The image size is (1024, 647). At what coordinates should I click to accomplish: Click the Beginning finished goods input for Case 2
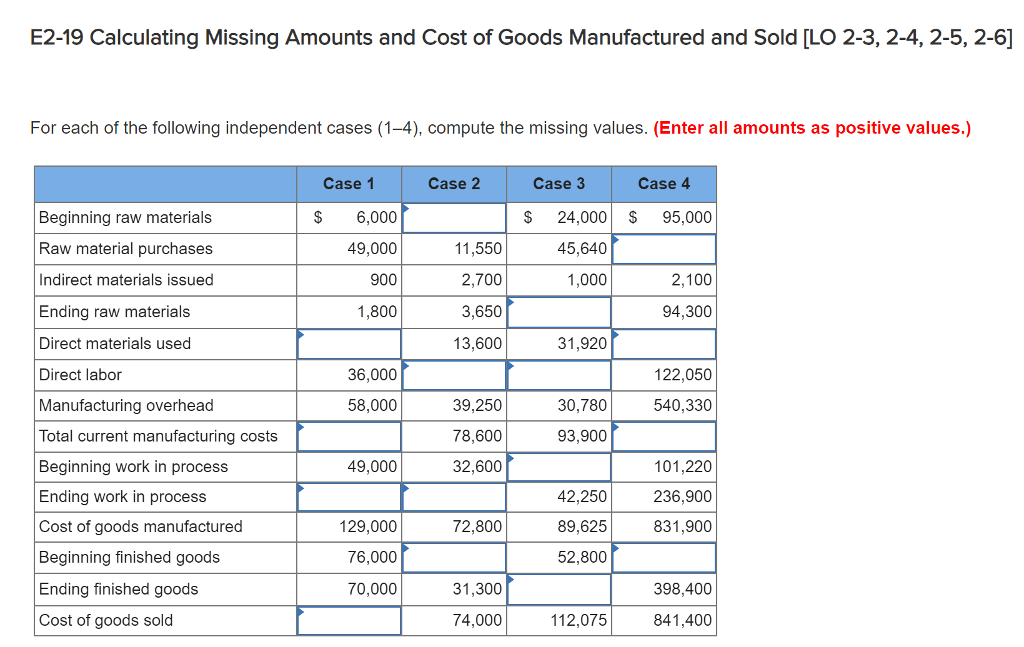click(x=453, y=558)
